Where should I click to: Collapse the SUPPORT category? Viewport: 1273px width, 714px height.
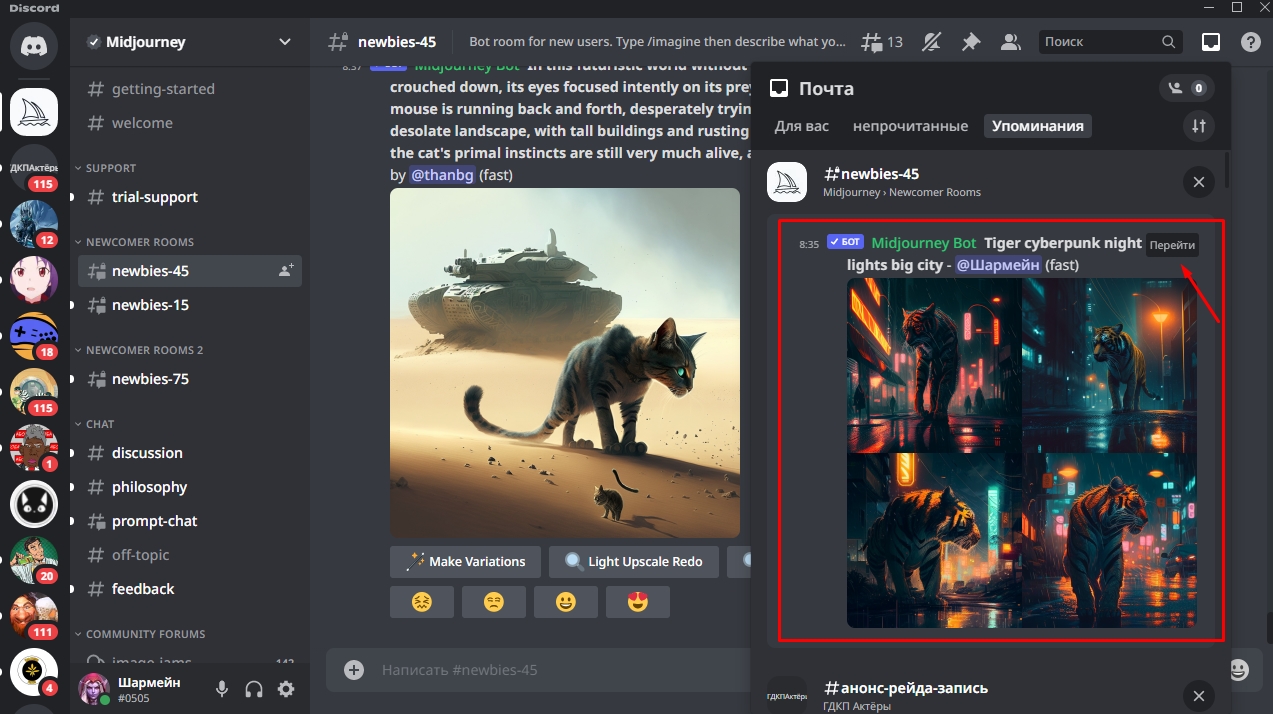pos(111,168)
